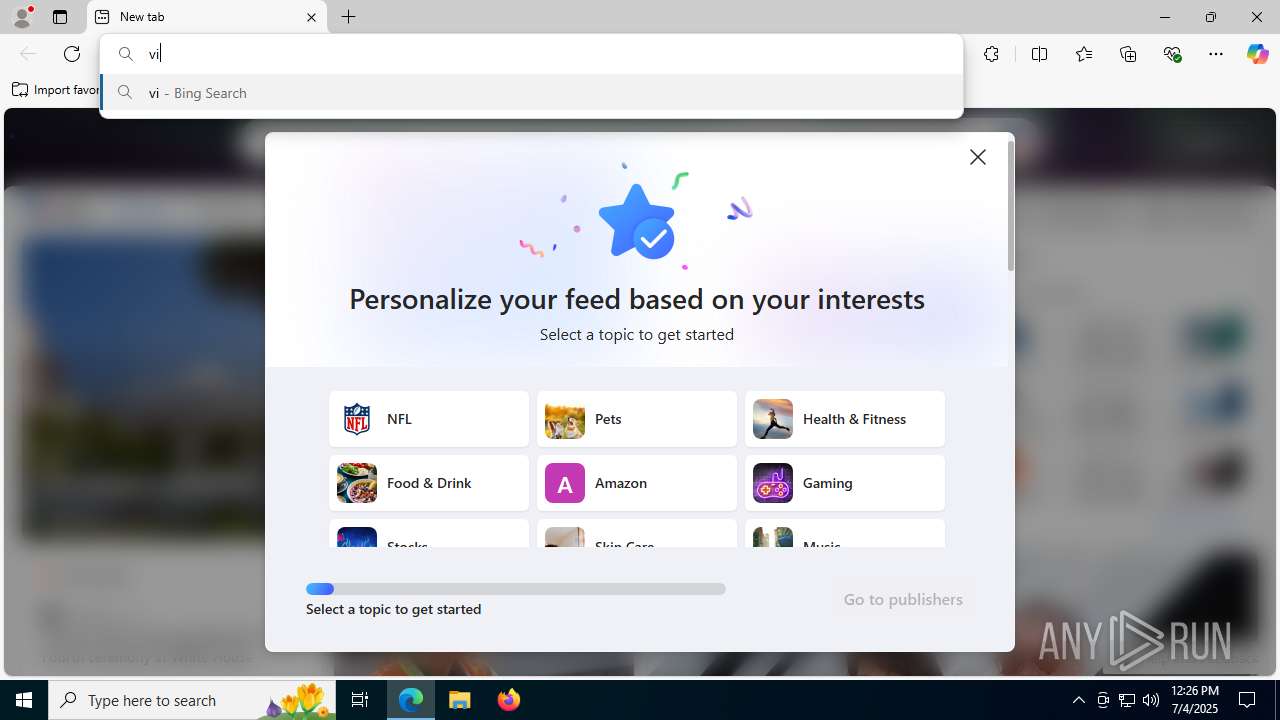
Task: Open the Favorites star icon
Action: (1084, 54)
